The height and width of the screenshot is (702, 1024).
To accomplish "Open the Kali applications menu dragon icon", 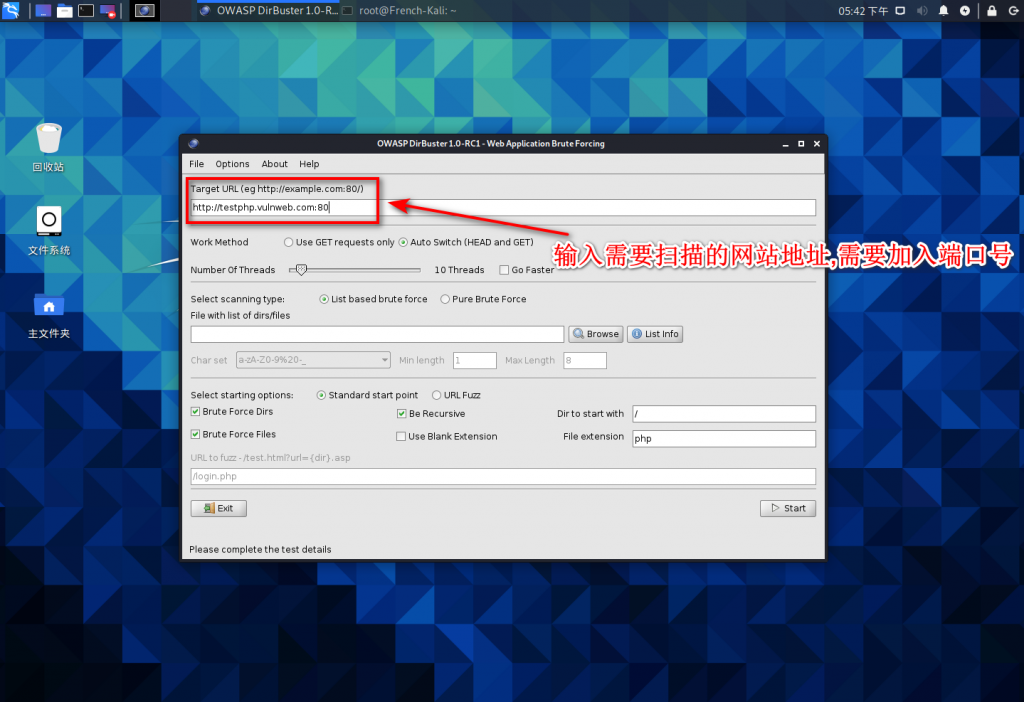I will pyautogui.click(x=10, y=10).
